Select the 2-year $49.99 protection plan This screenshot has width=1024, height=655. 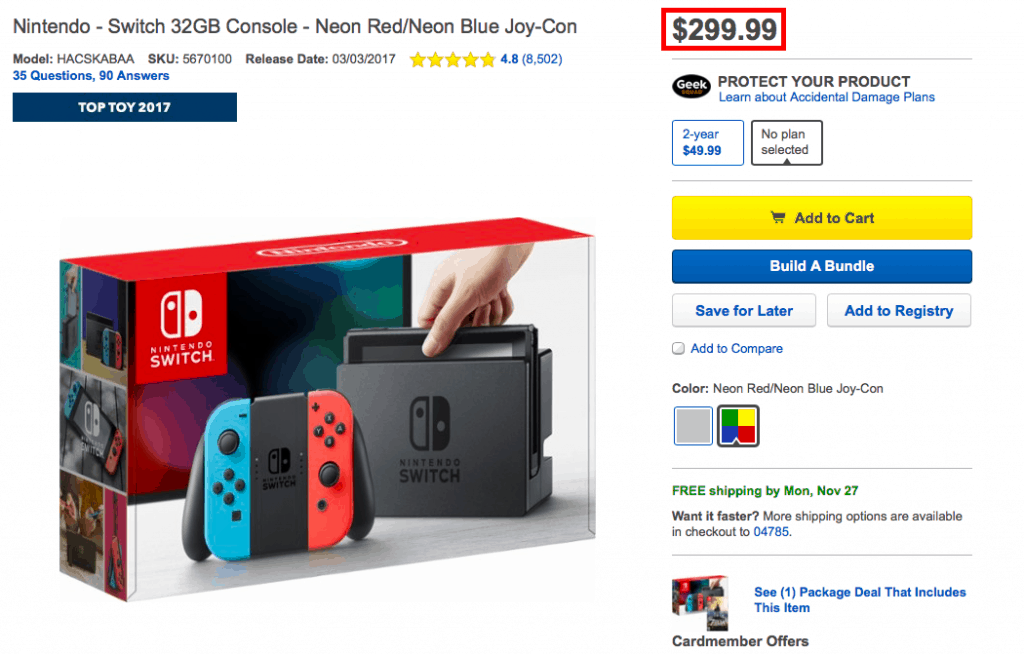tap(707, 142)
